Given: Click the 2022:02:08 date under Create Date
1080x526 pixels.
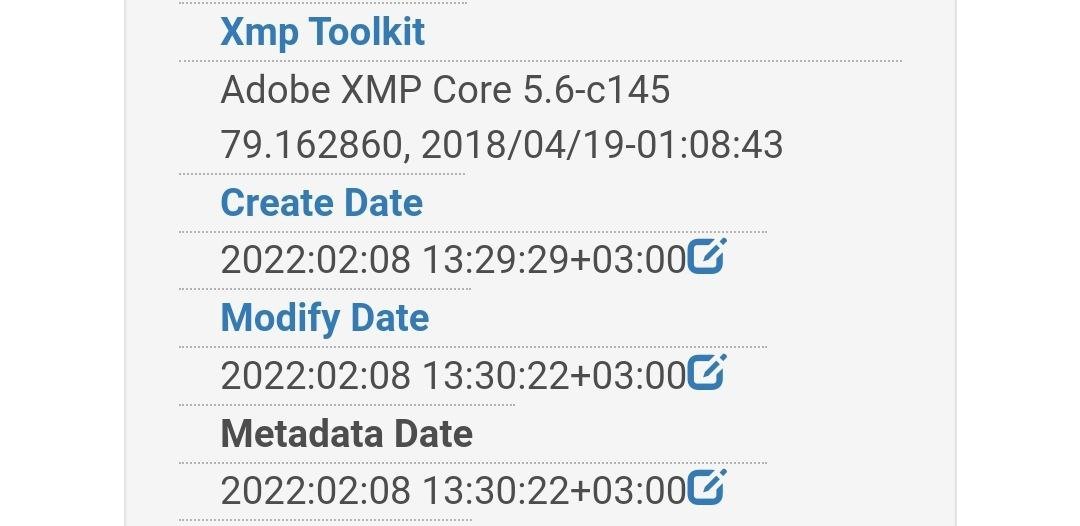Looking at the screenshot, I should 315,260.
